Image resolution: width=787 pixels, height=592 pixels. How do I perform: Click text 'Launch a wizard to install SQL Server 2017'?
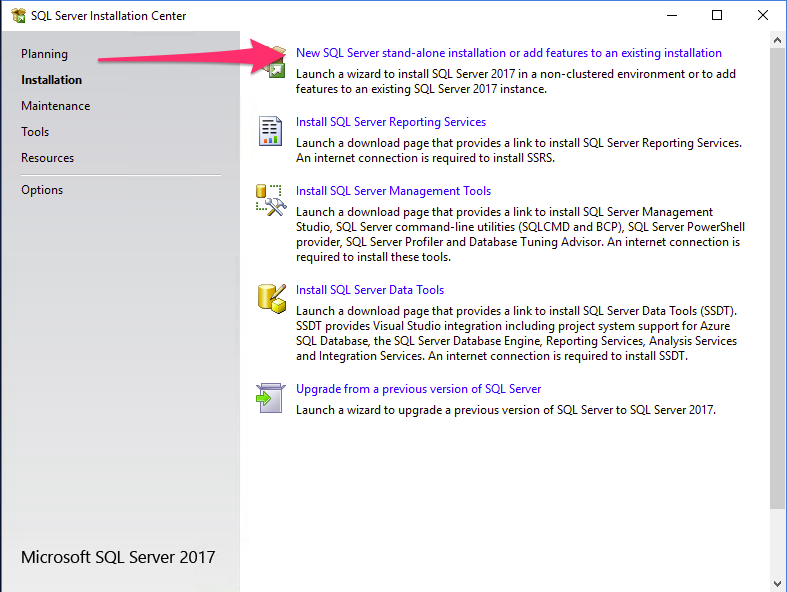[x=406, y=74]
